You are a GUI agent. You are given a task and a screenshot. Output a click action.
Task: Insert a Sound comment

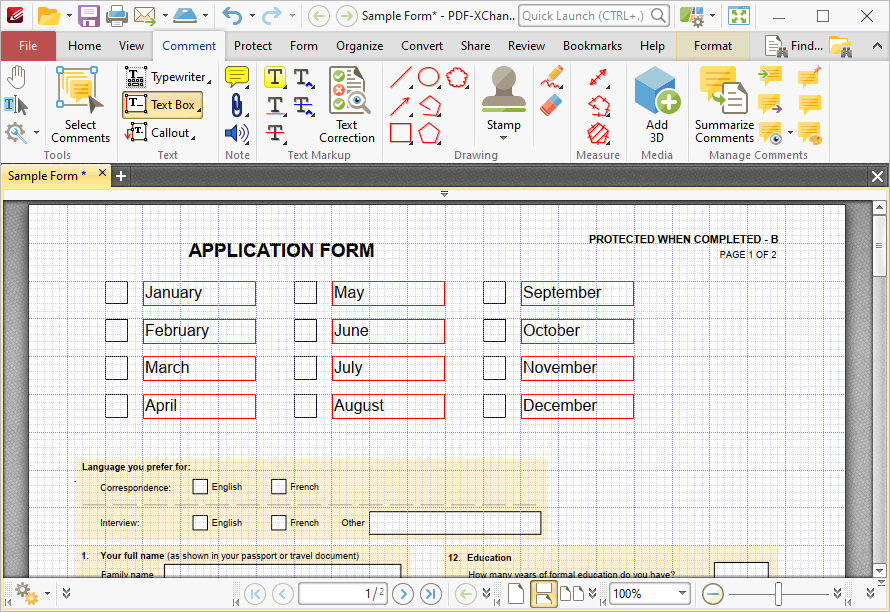237,133
